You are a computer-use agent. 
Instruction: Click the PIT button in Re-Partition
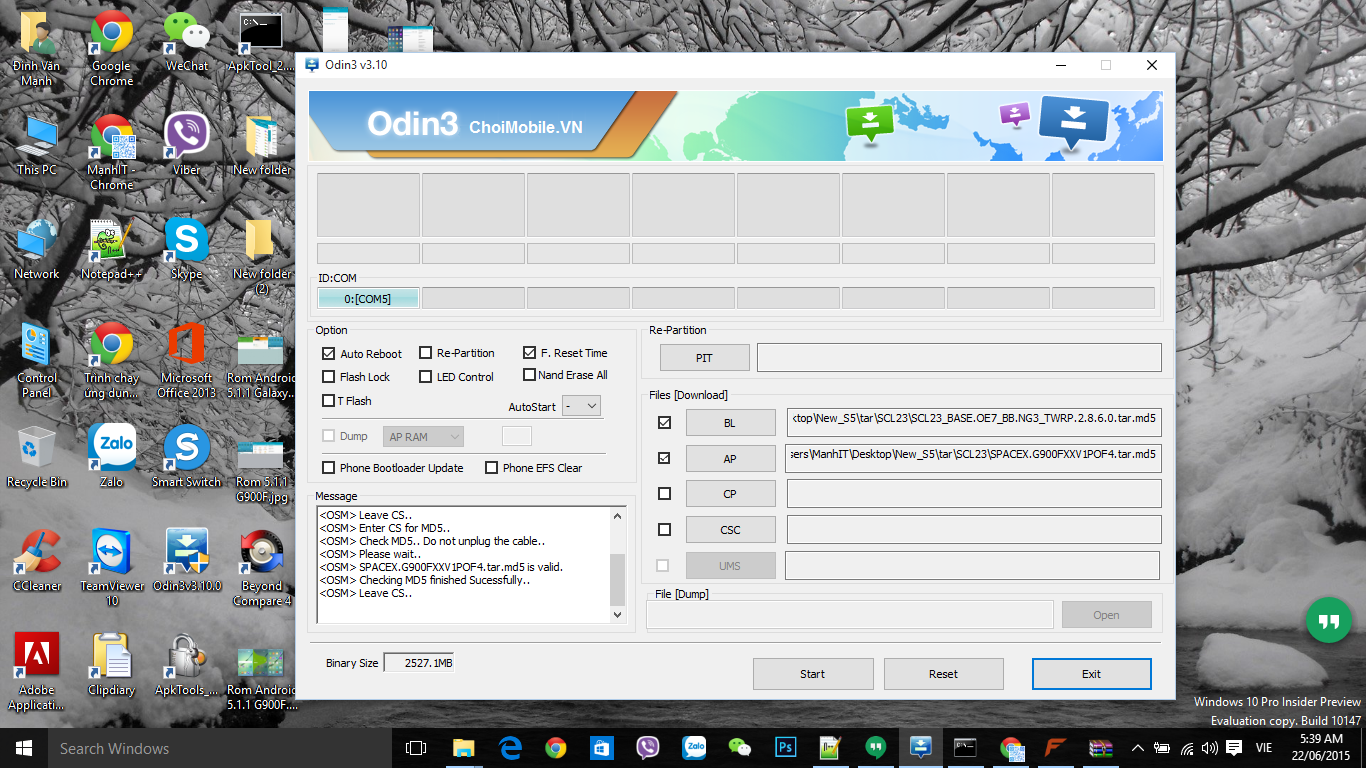coord(704,358)
